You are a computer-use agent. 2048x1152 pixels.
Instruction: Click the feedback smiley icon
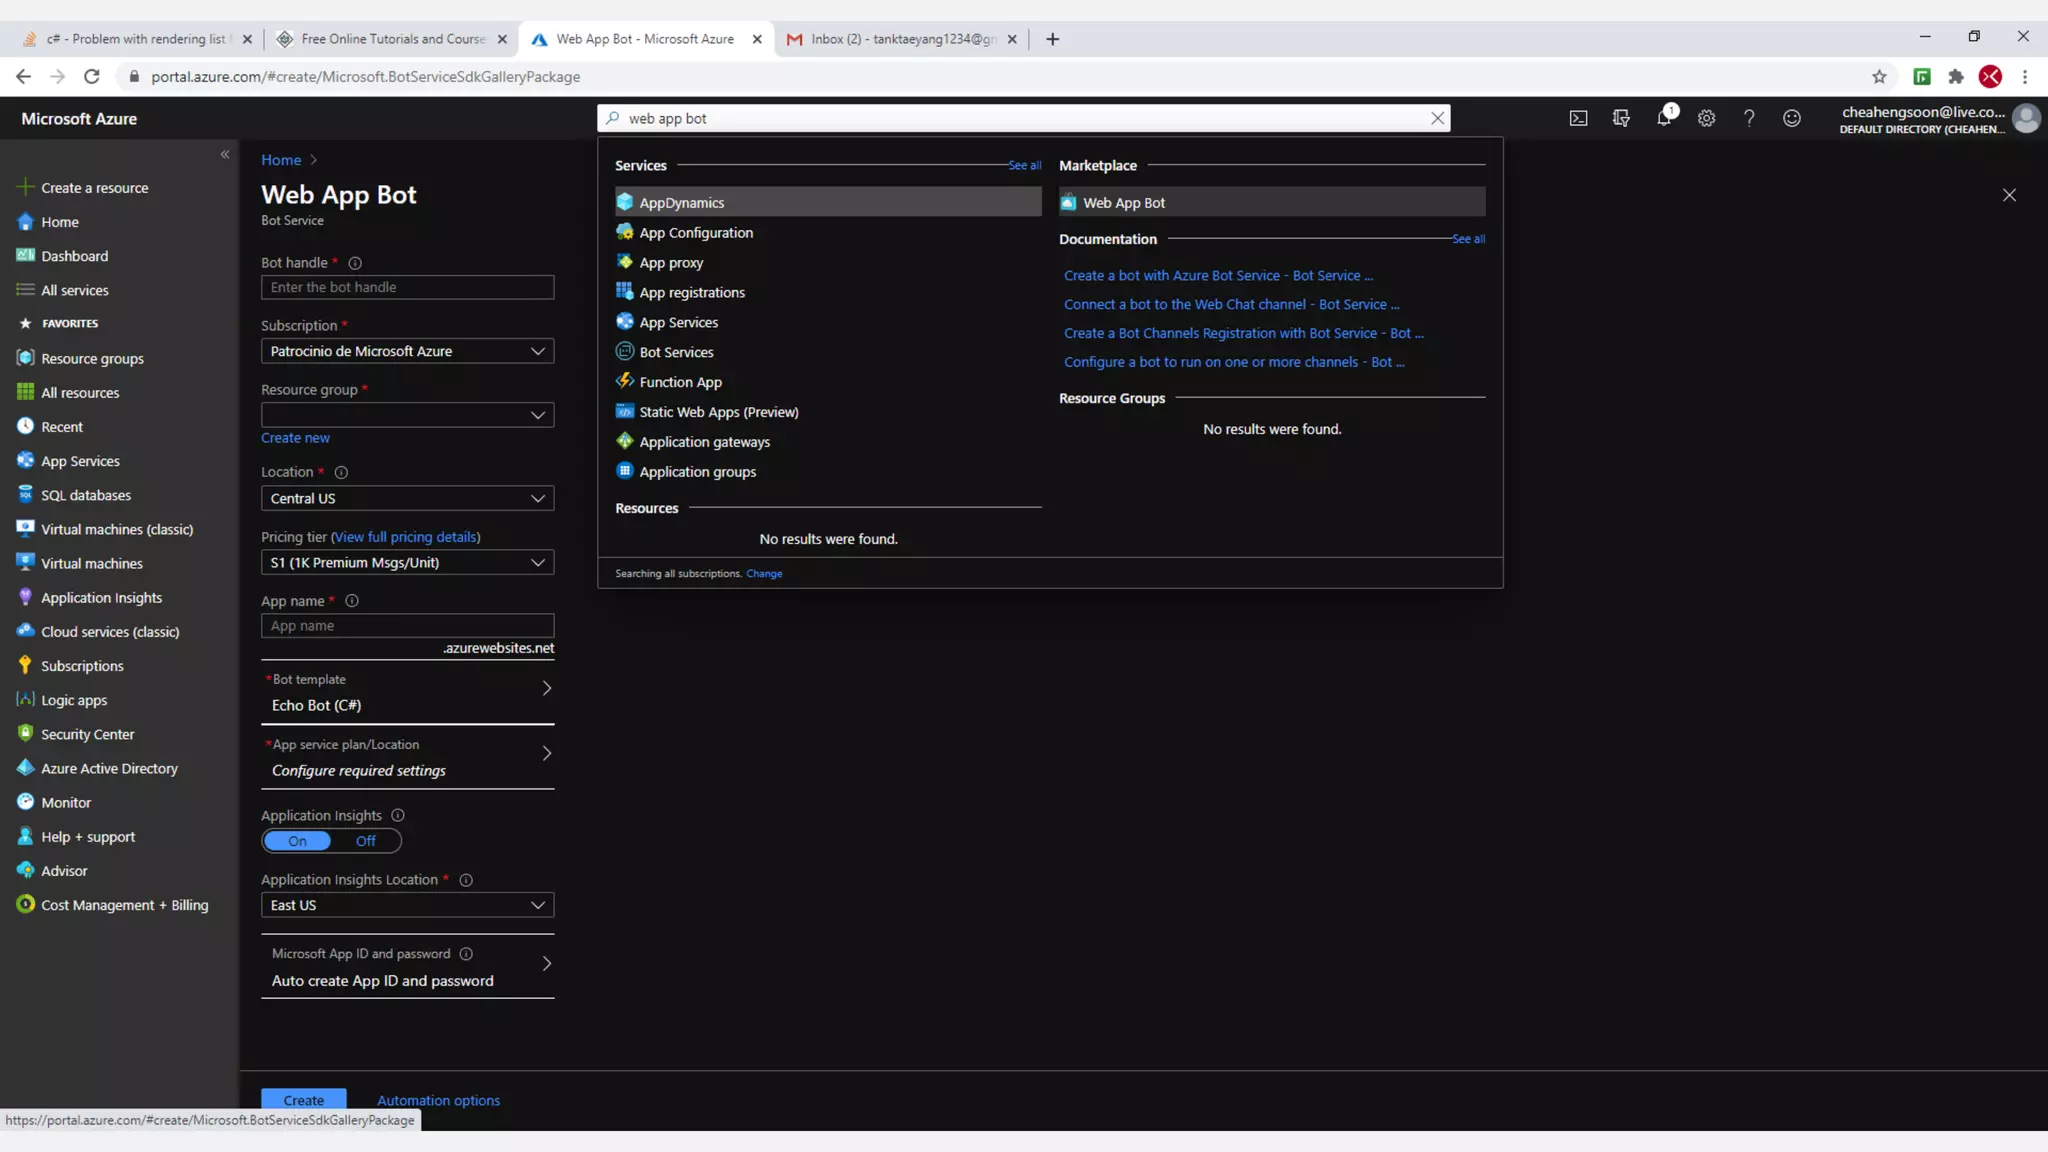[x=1791, y=118]
